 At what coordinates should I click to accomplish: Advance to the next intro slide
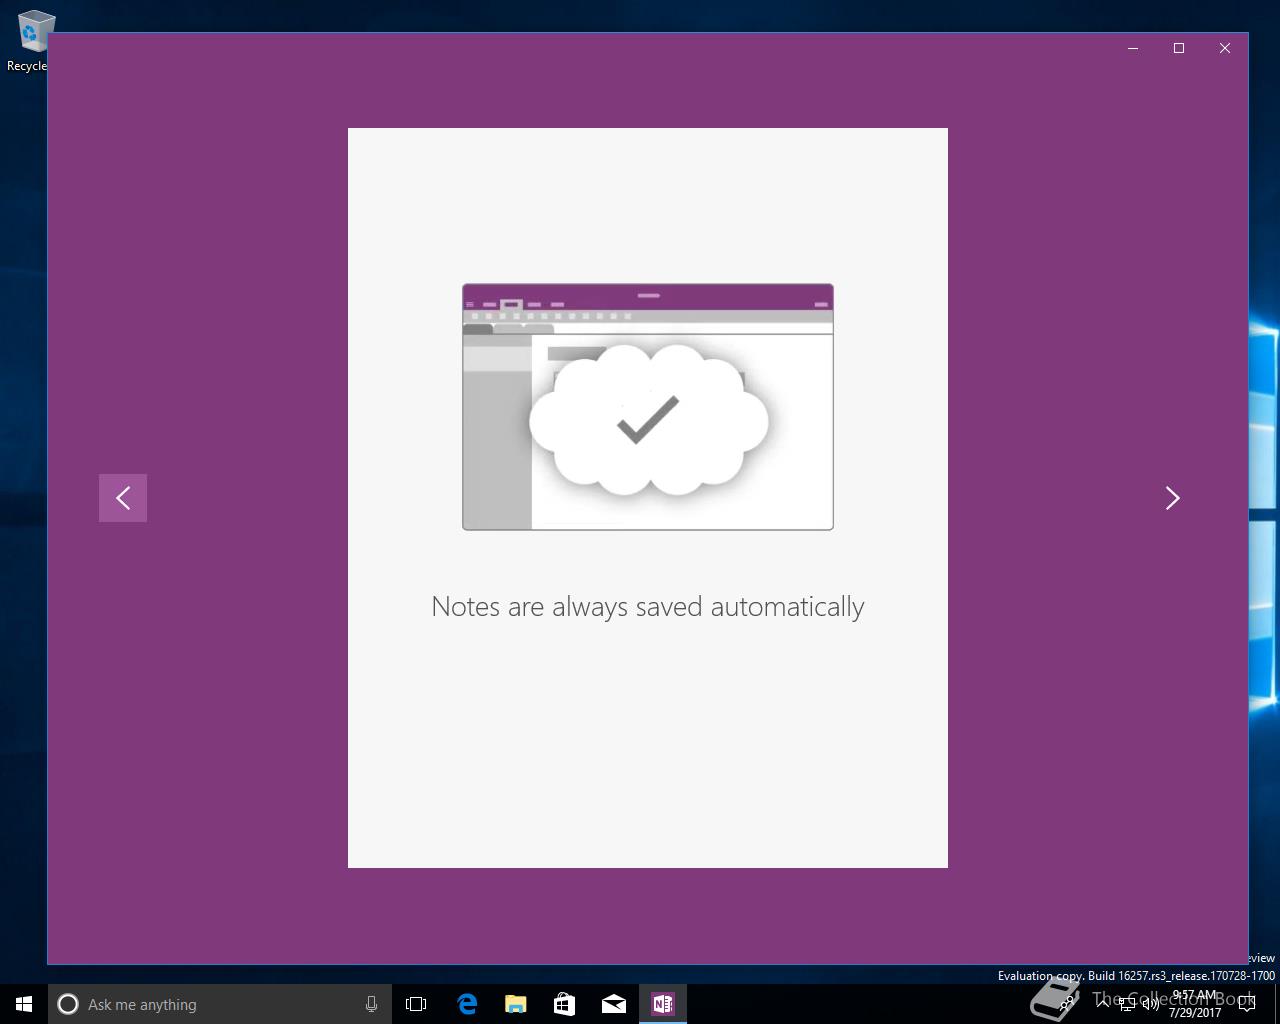(x=1173, y=498)
